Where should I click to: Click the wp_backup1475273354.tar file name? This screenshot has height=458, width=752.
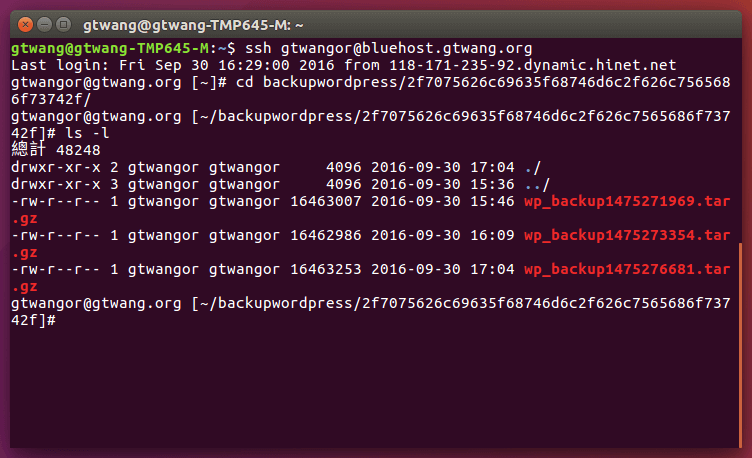pos(627,235)
